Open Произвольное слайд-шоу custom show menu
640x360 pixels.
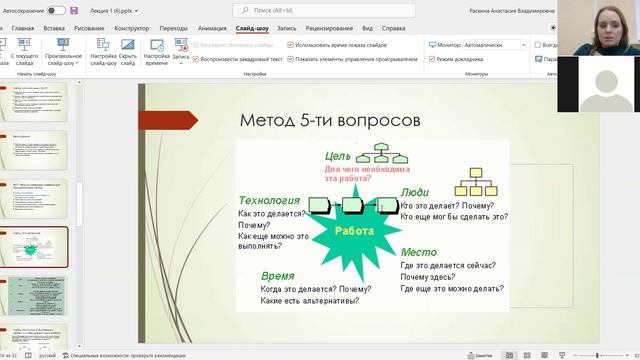[x=63, y=51]
